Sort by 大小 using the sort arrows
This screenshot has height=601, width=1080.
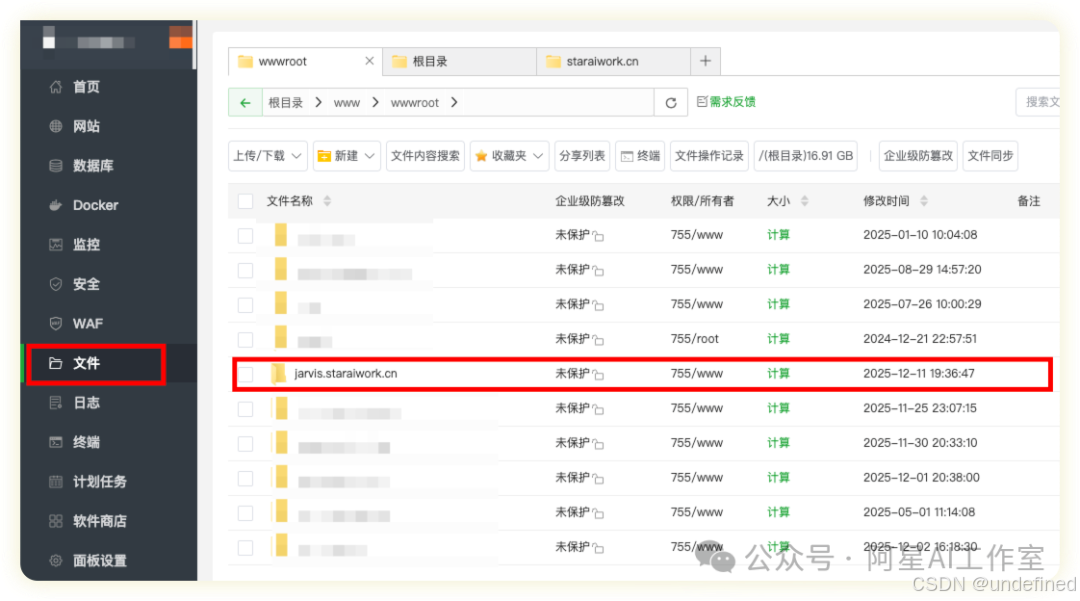804,201
